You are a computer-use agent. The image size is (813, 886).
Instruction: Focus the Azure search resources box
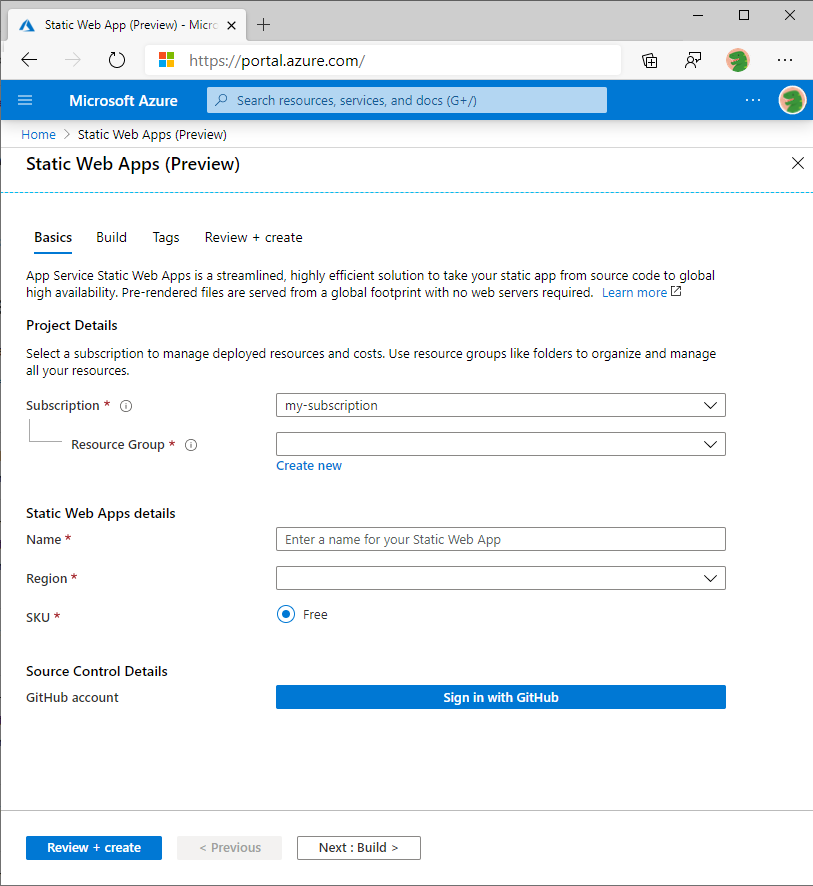pyautogui.click(x=407, y=100)
